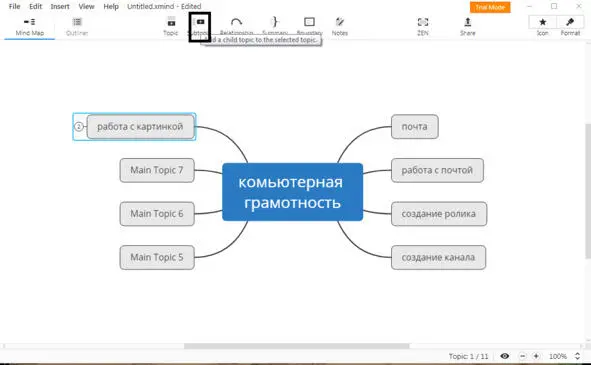Click the vertical scrollbar thumb

click(x=588, y=191)
